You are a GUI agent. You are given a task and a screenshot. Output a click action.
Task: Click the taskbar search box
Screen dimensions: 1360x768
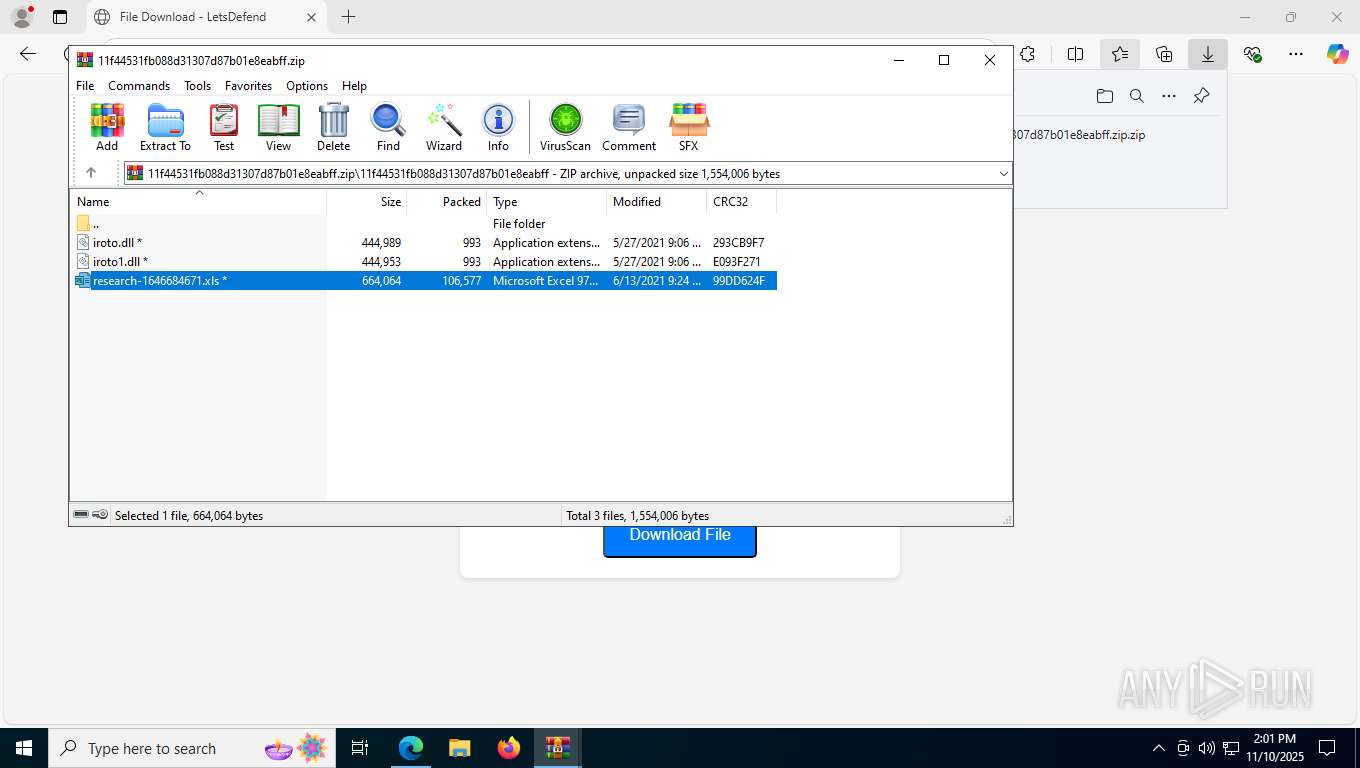tap(192, 748)
